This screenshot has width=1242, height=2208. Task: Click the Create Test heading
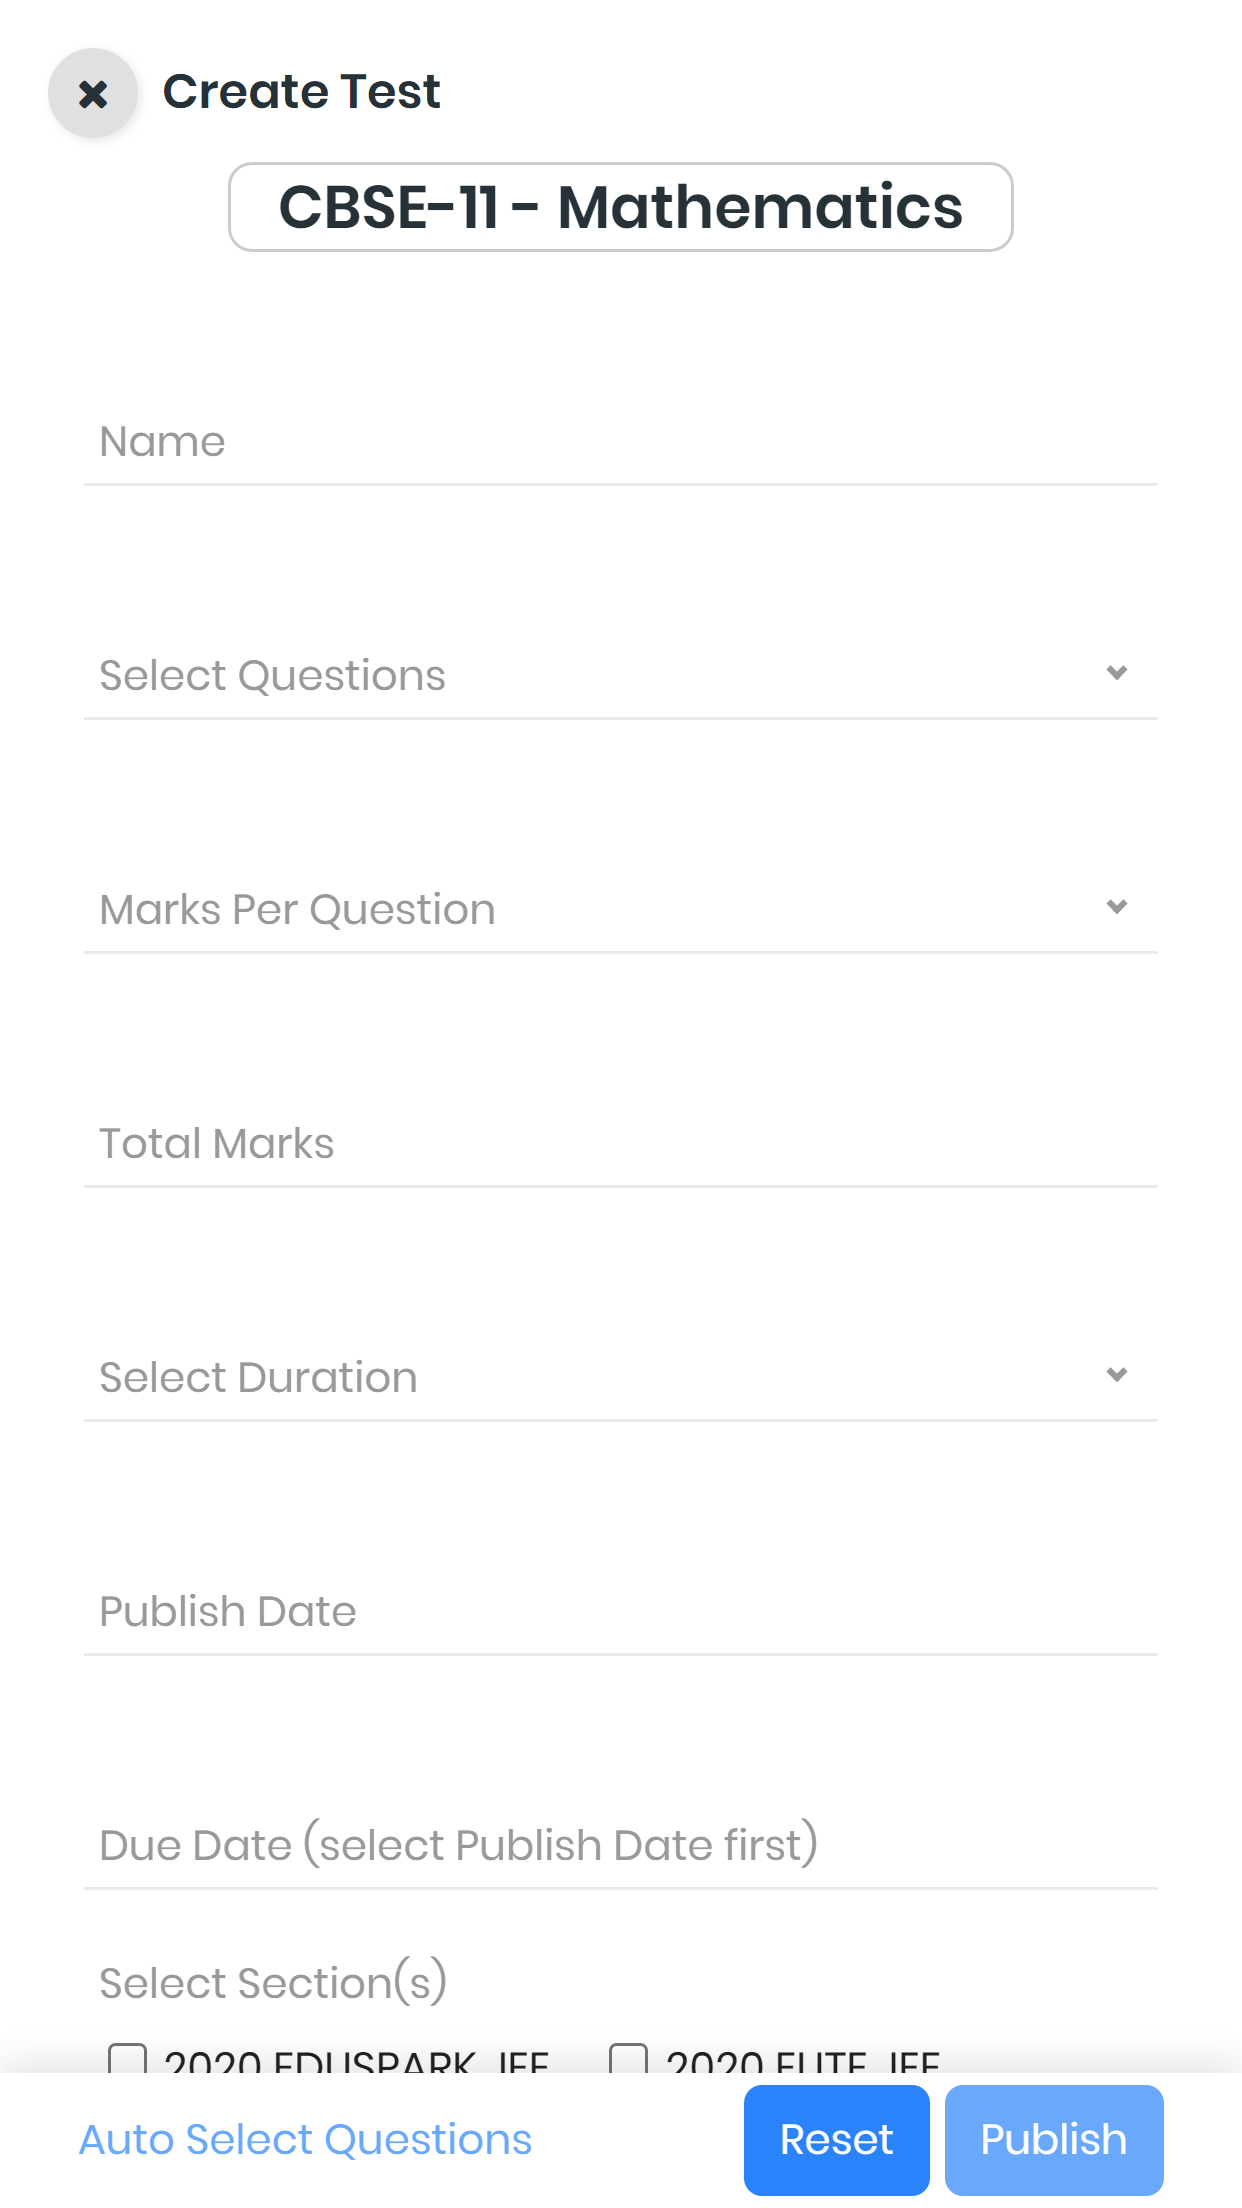pyautogui.click(x=301, y=92)
